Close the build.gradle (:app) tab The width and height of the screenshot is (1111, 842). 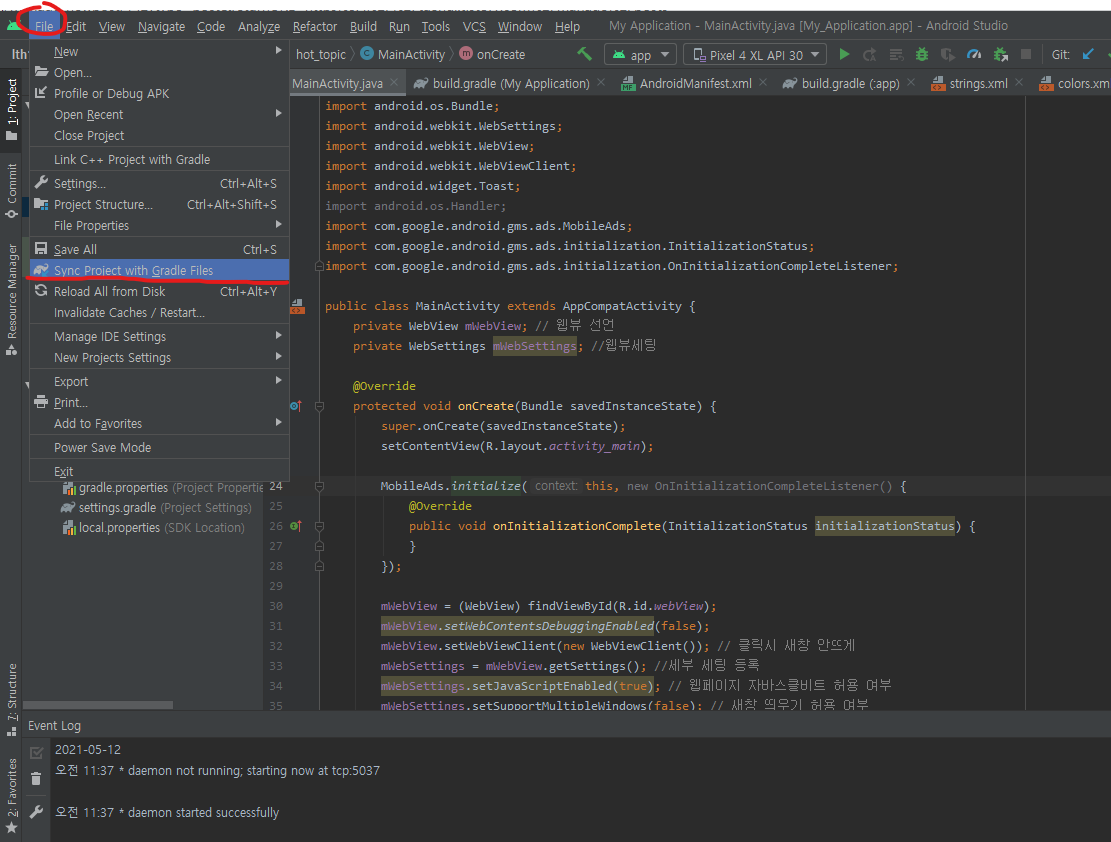click(x=911, y=83)
